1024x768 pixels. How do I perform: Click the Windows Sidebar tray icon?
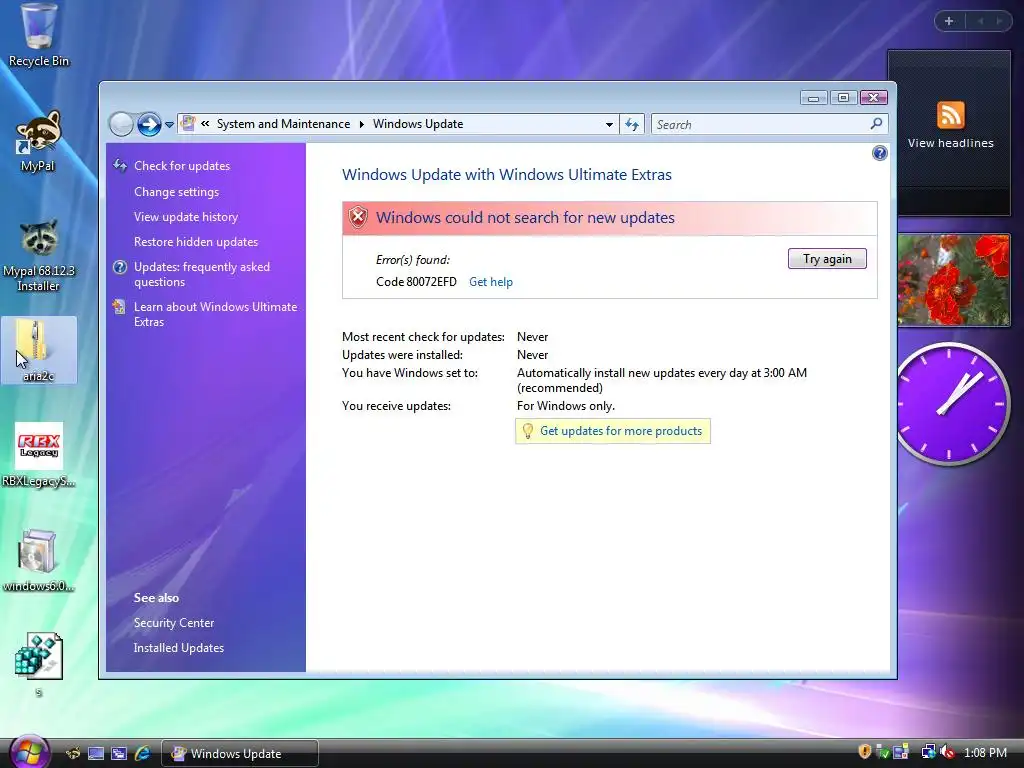pyautogui.click(x=901, y=752)
